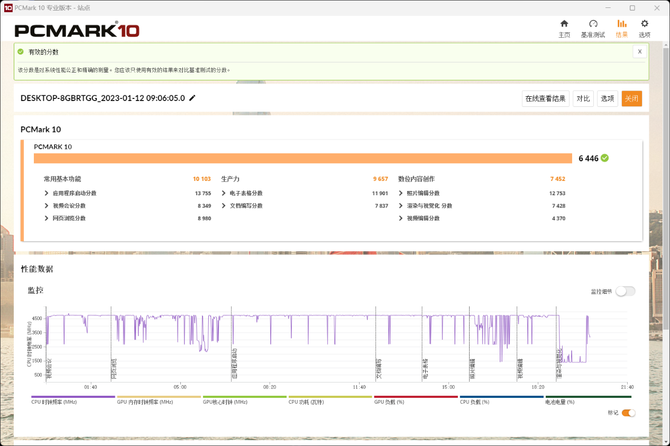Click the 常用基本功能 group heading
Viewport: 670px width, 446px height.
click(62, 179)
